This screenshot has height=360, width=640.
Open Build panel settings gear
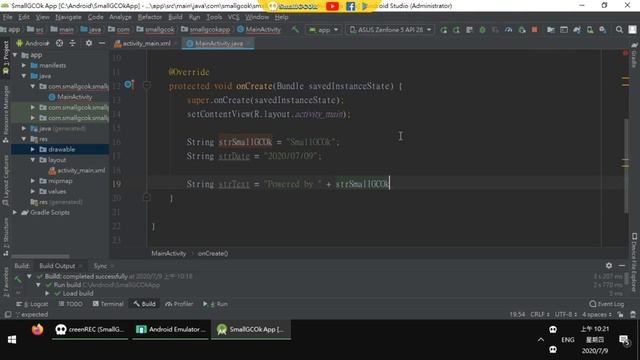pyautogui.click(x=609, y=265)
